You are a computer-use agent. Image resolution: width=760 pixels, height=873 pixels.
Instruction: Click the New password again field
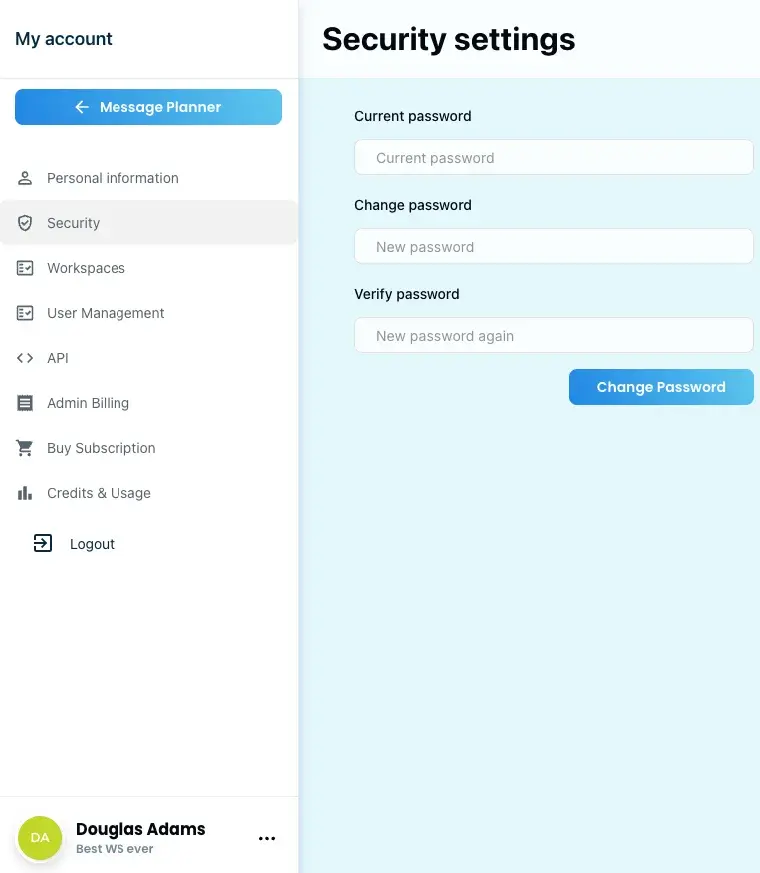tap(553, 335)
